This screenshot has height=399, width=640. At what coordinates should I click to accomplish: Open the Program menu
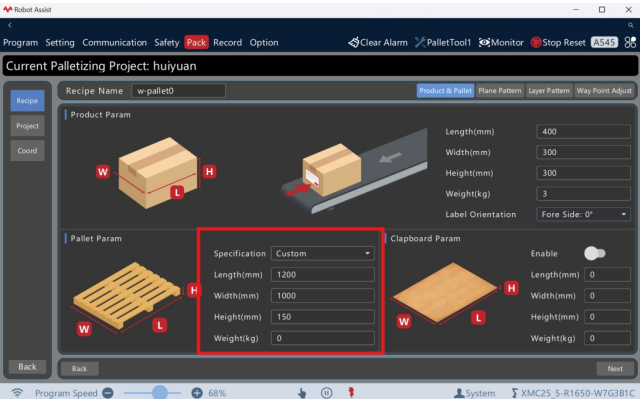pos(20,42)
